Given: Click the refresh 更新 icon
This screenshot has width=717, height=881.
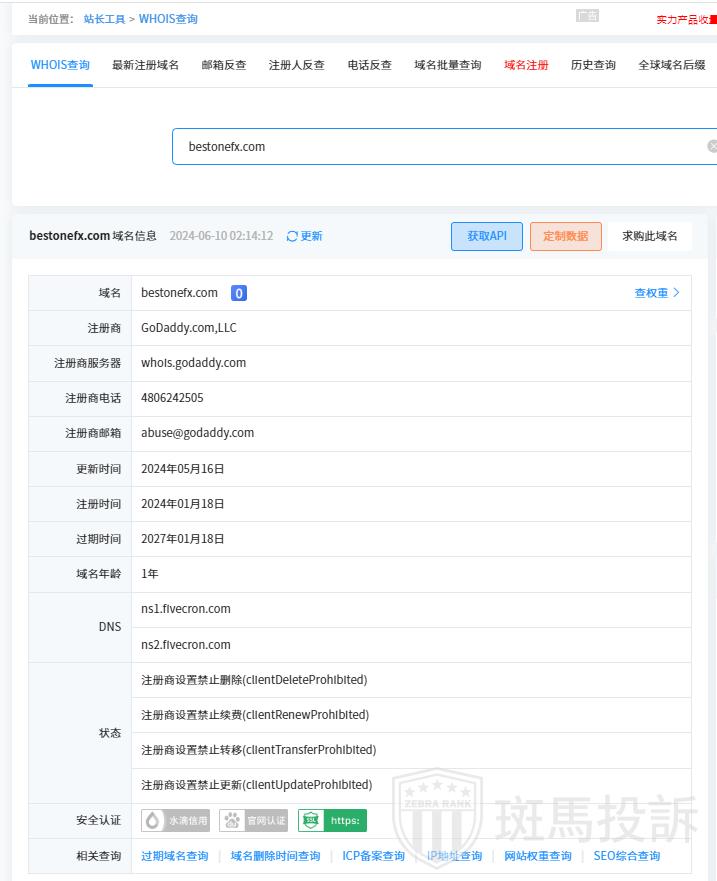Looking at the screenshot, I should (292, 236).
